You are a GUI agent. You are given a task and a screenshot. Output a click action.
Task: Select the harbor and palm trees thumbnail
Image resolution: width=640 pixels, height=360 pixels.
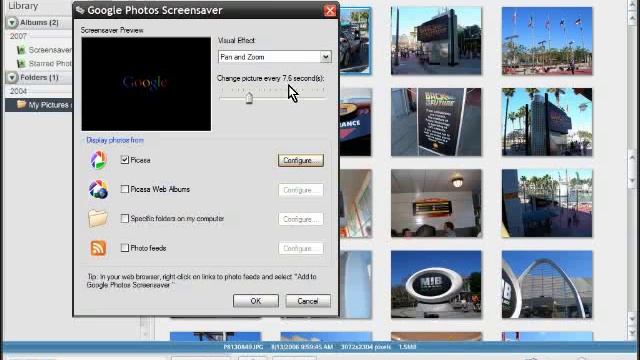click(x=547, y=203)
